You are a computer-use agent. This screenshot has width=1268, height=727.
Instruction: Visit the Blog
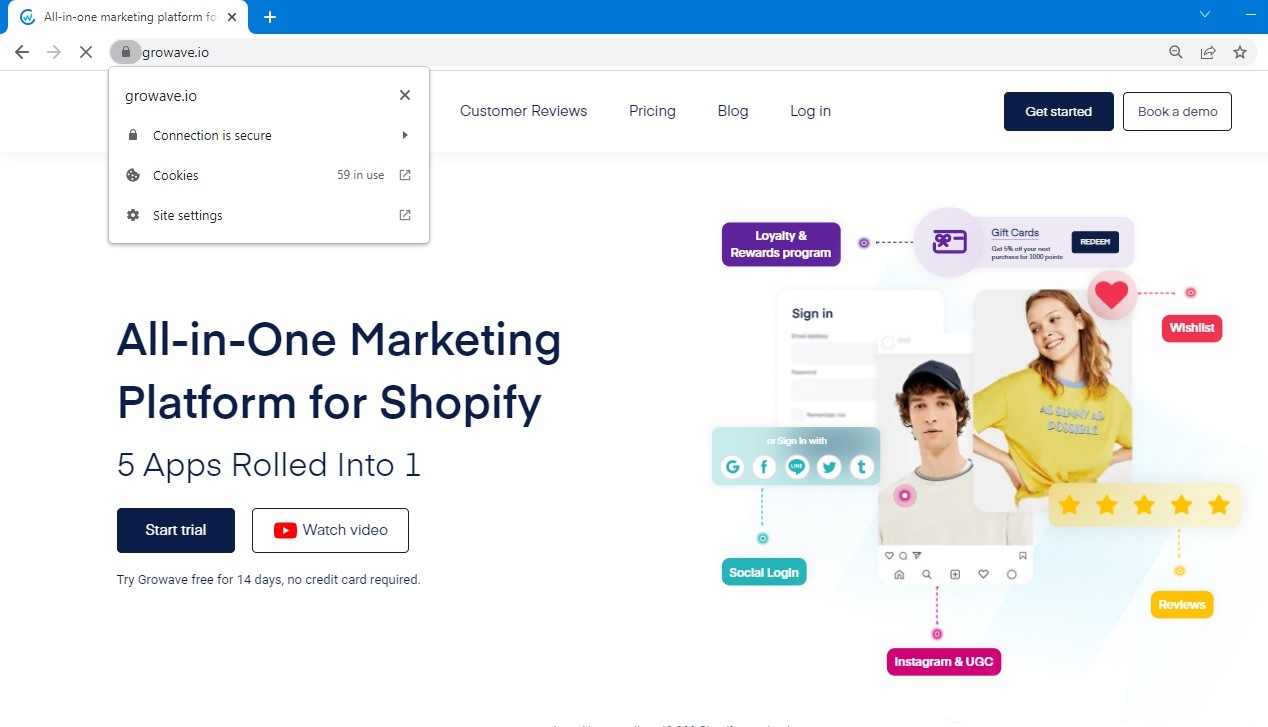pos(733,111)
